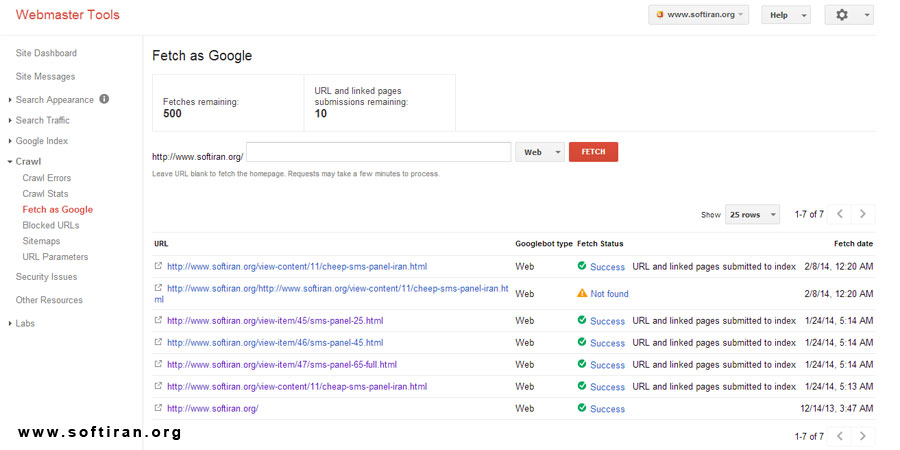Screen dimensions: 900x450
Task: Click the Fetch date column header
Action: pos(853,243)
